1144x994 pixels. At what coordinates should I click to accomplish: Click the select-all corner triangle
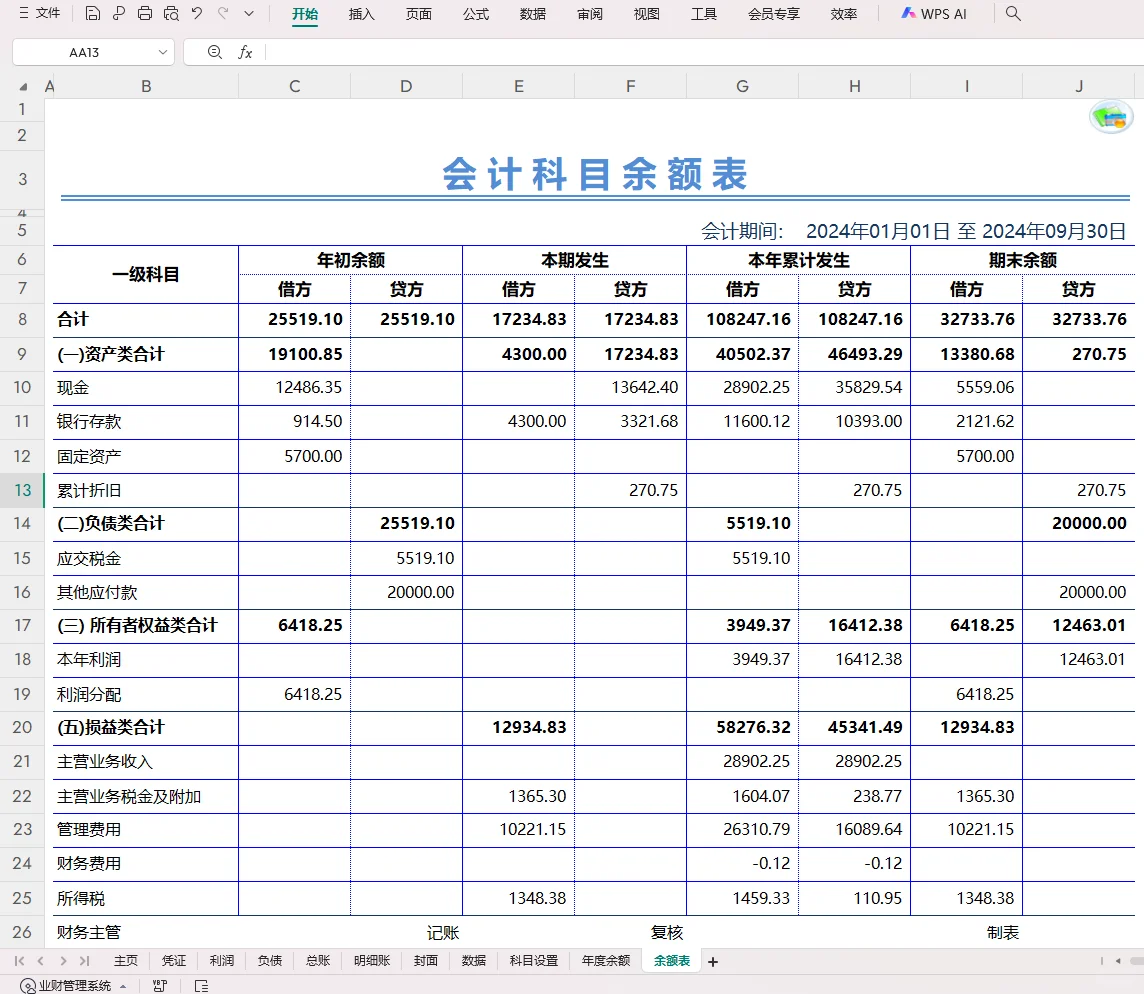click(x=23, y=87)
